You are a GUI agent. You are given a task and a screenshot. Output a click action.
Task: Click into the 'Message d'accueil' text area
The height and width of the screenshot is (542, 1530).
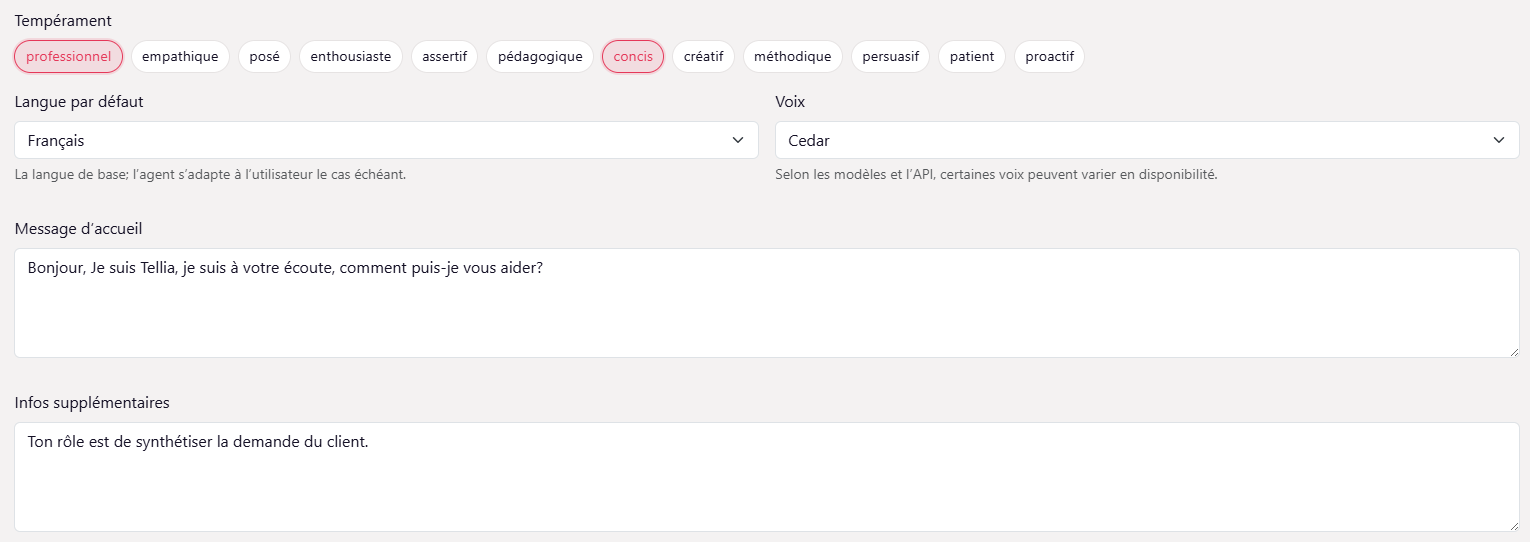click(766, 302)
